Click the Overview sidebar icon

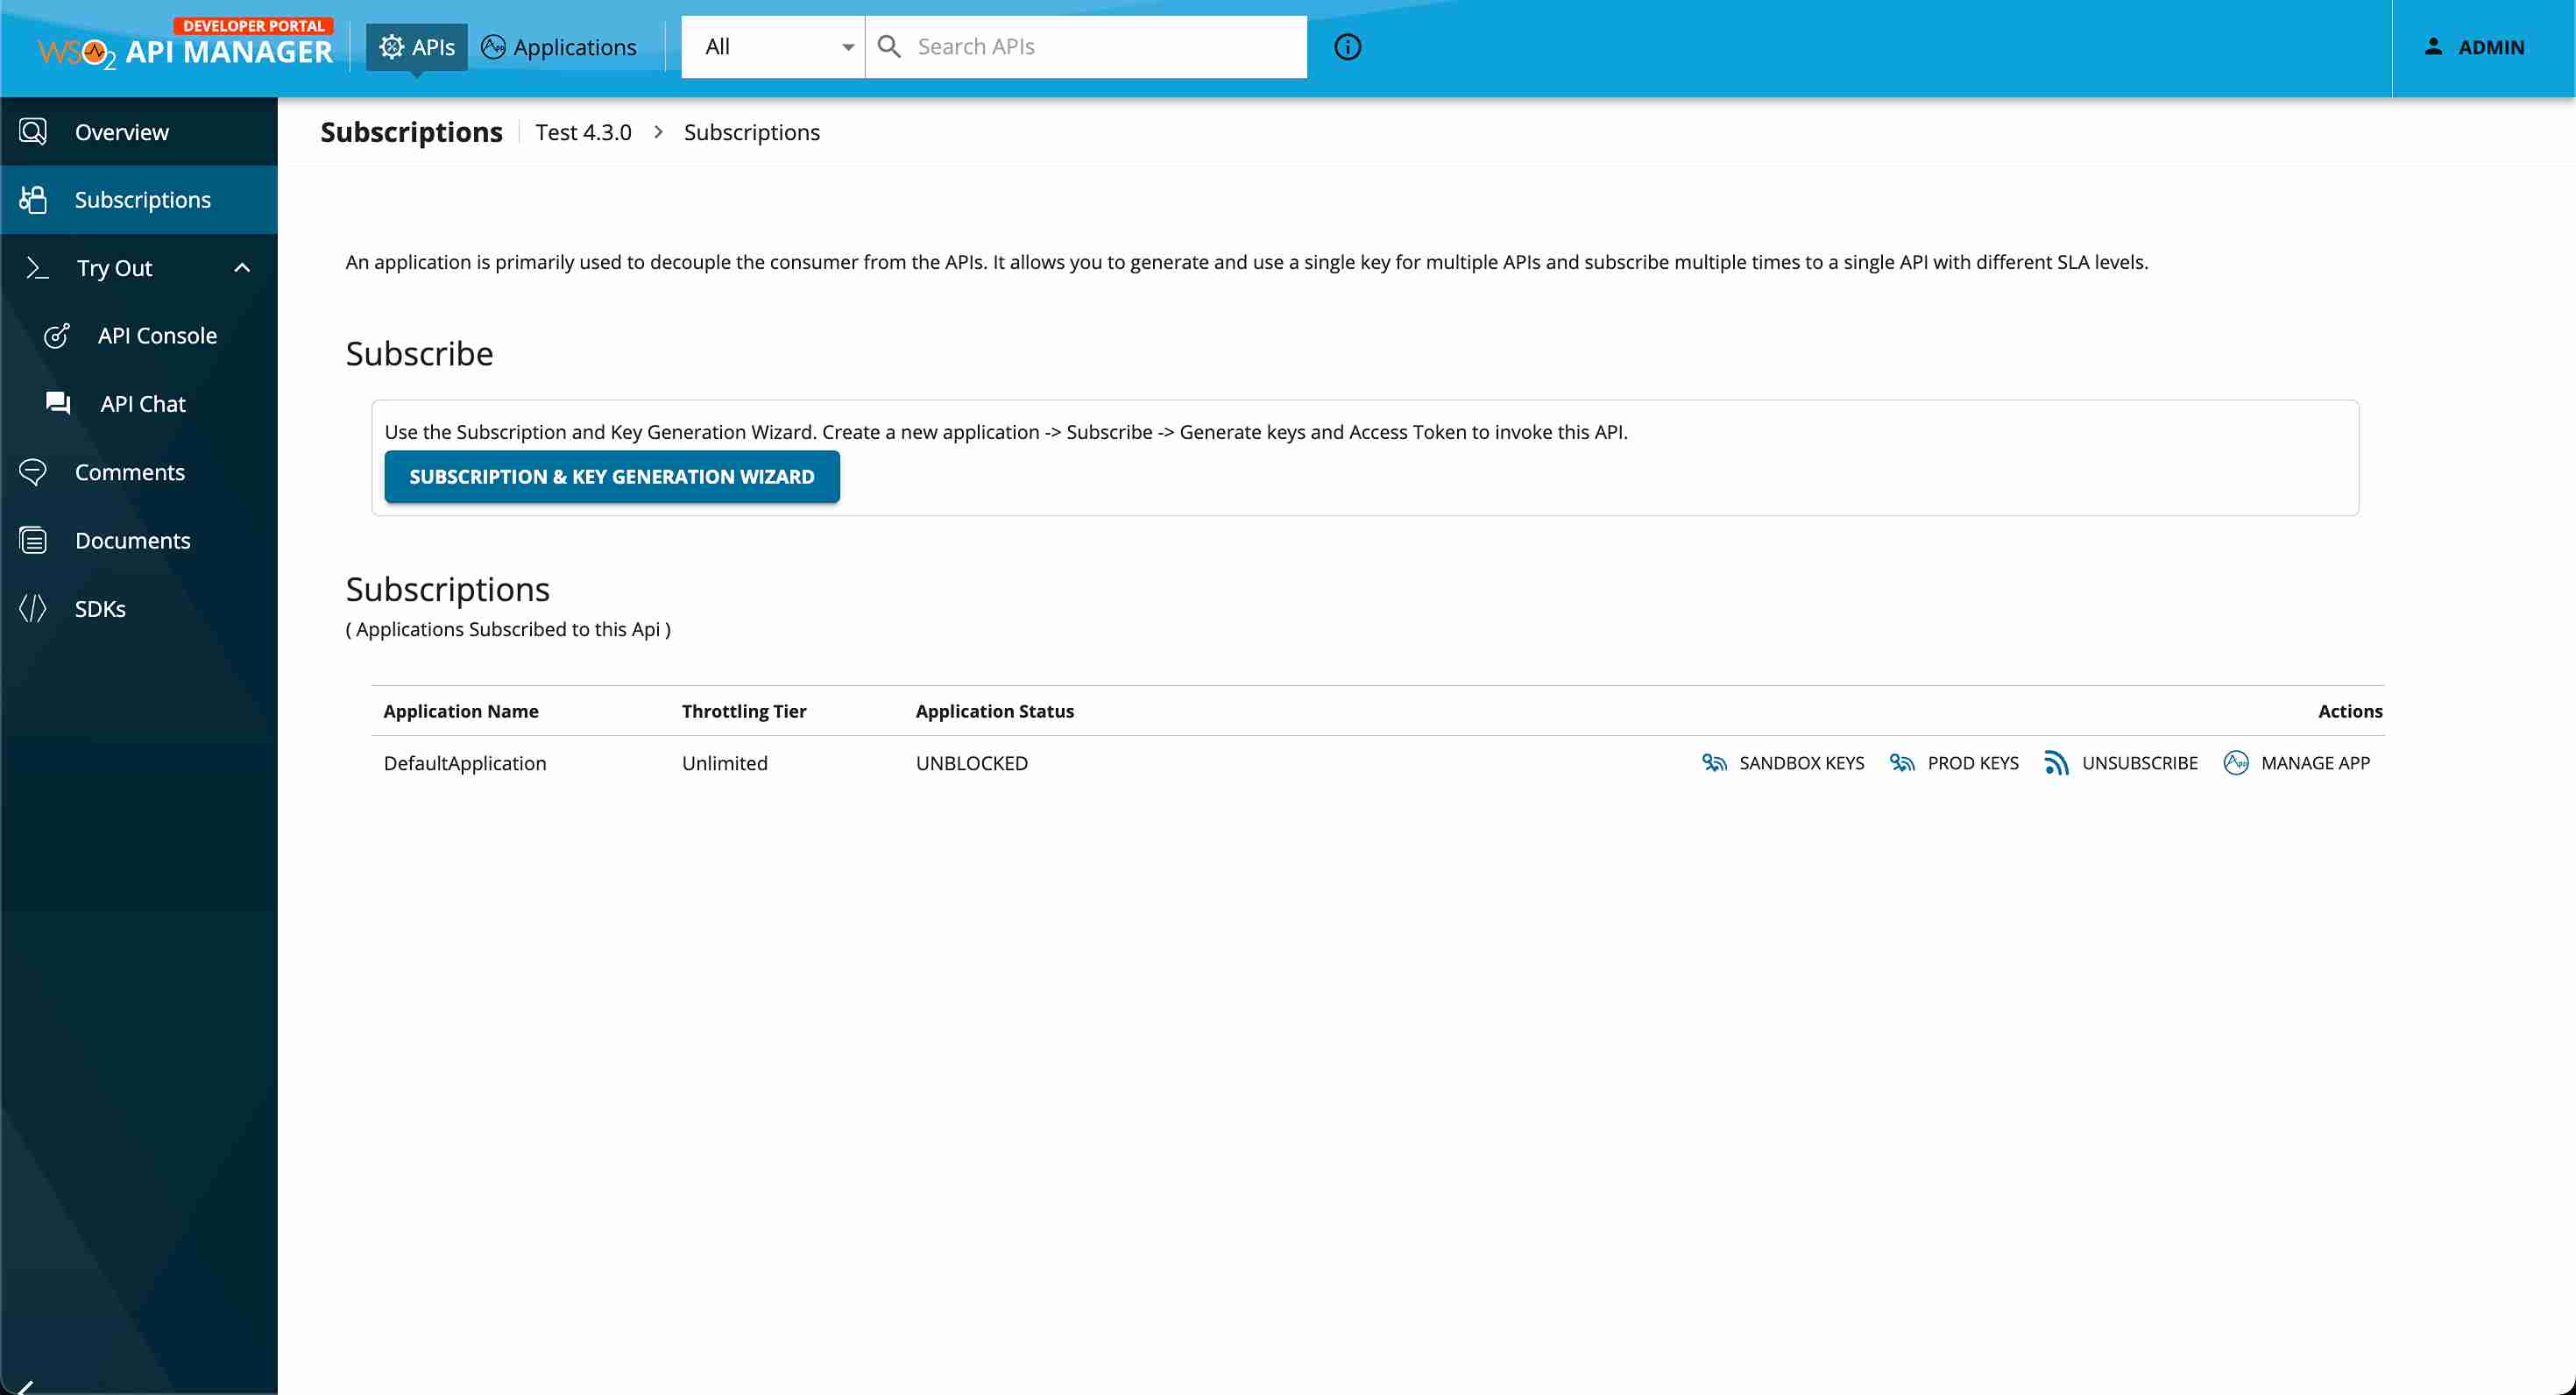pos(33,132)
